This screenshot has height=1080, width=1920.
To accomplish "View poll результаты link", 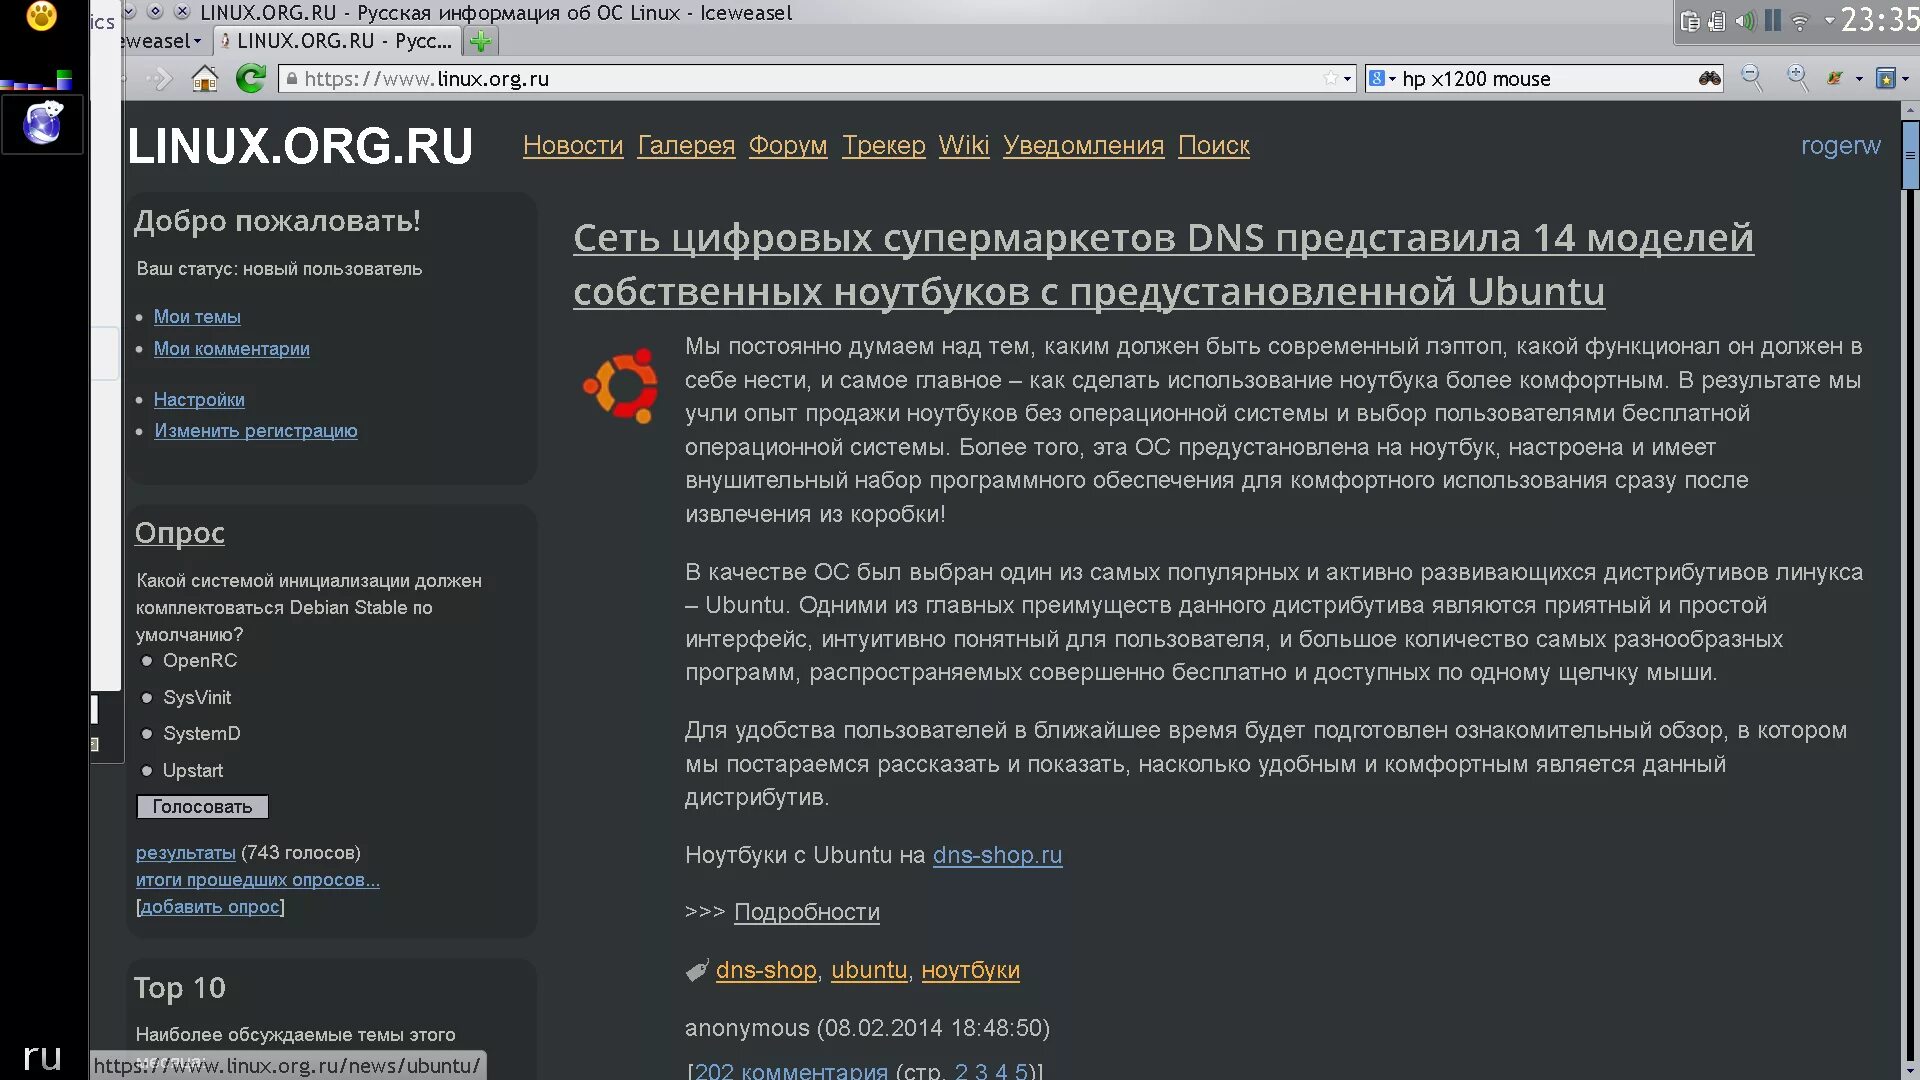I will click(186, 853).
